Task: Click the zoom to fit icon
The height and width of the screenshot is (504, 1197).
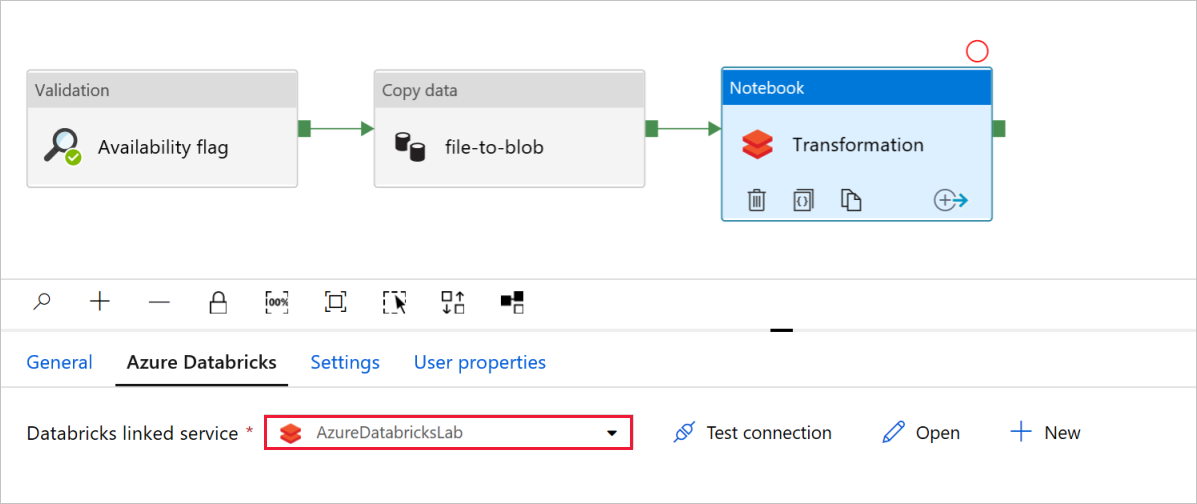Action: [x=336, y=301]
